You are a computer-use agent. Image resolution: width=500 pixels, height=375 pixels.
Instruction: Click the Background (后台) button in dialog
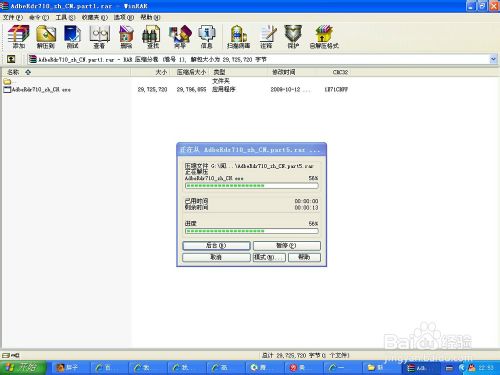pos(216,246)
